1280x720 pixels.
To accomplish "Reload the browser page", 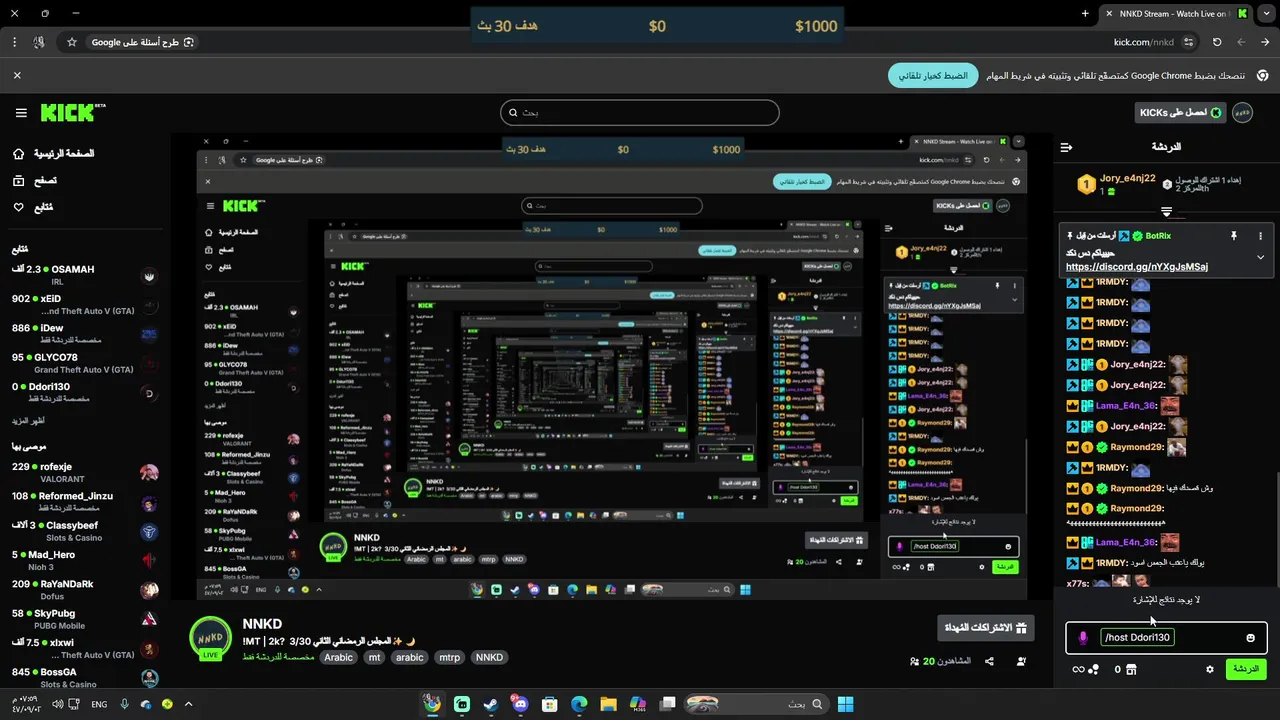I will pos(1217,42).
